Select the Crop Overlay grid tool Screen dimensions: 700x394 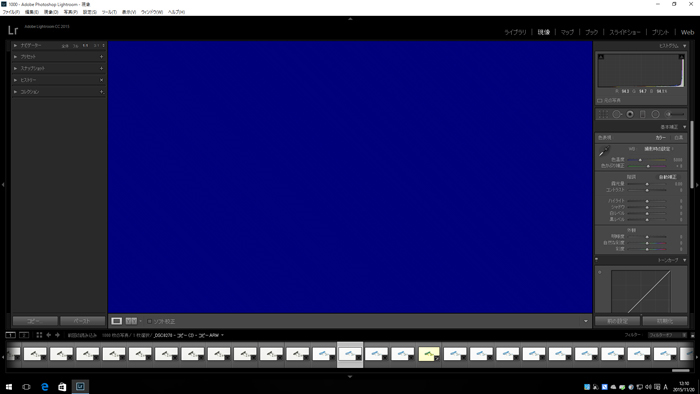[x=603, y=114]
